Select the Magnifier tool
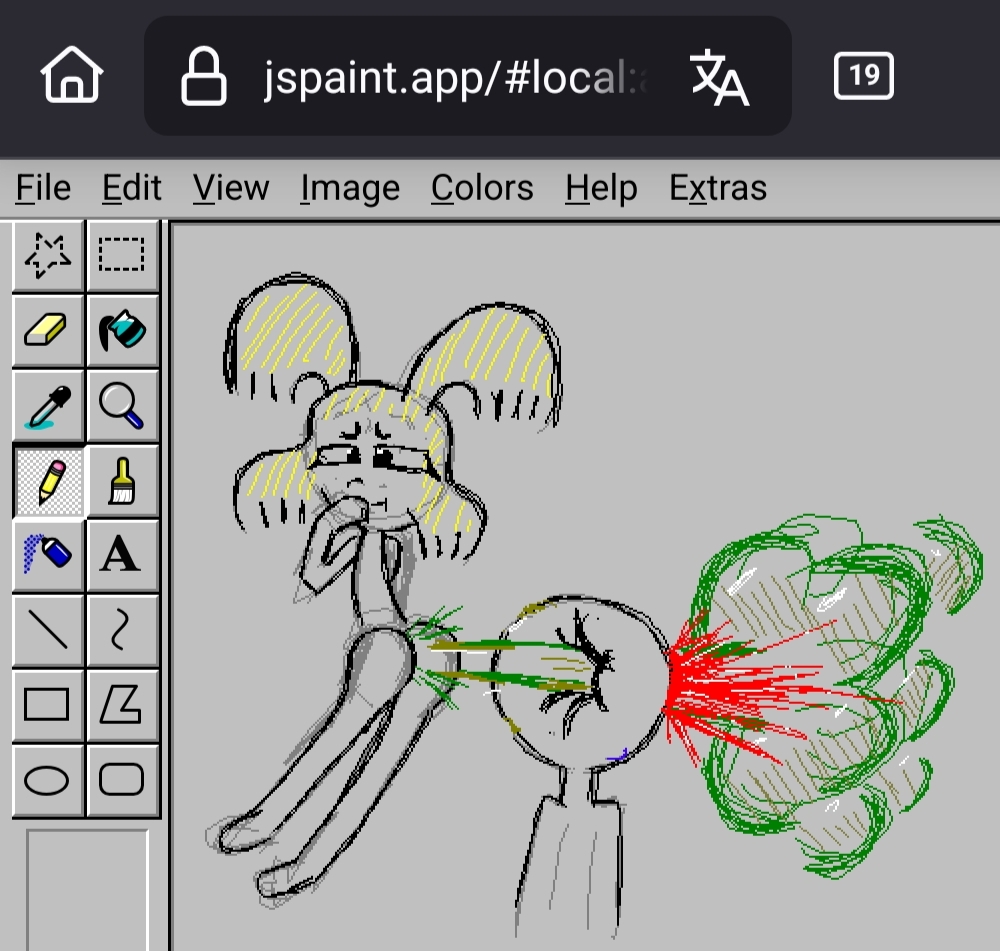Screen dimensions: 1000x951 [x=122, y=405]
